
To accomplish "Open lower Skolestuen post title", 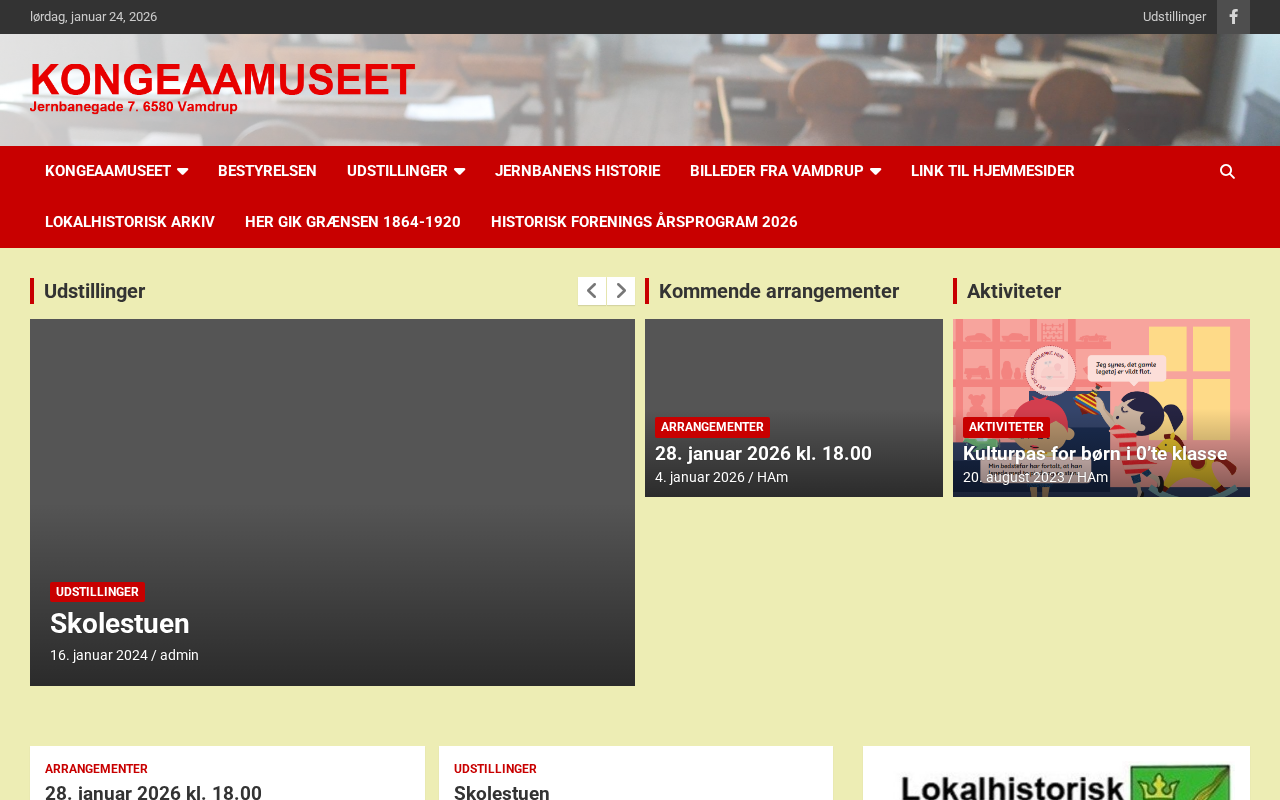I will tap(502, 792).
